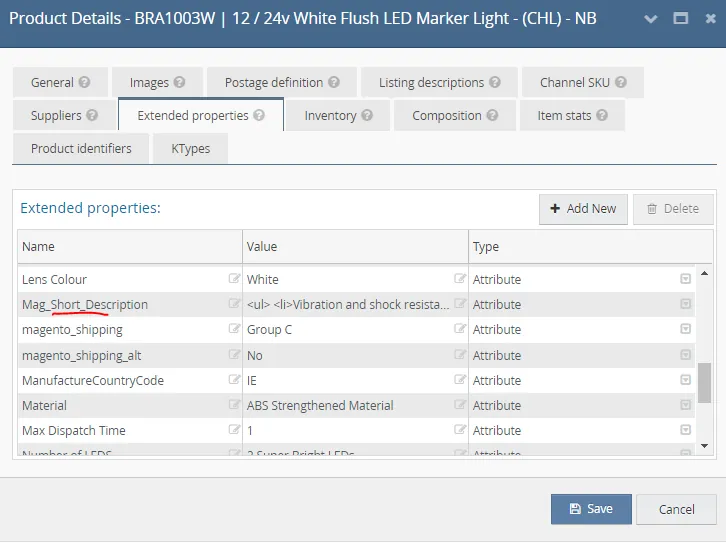Edit the Group C value pencil icon
The image size is (726, 554).
[x=460, y=329]
